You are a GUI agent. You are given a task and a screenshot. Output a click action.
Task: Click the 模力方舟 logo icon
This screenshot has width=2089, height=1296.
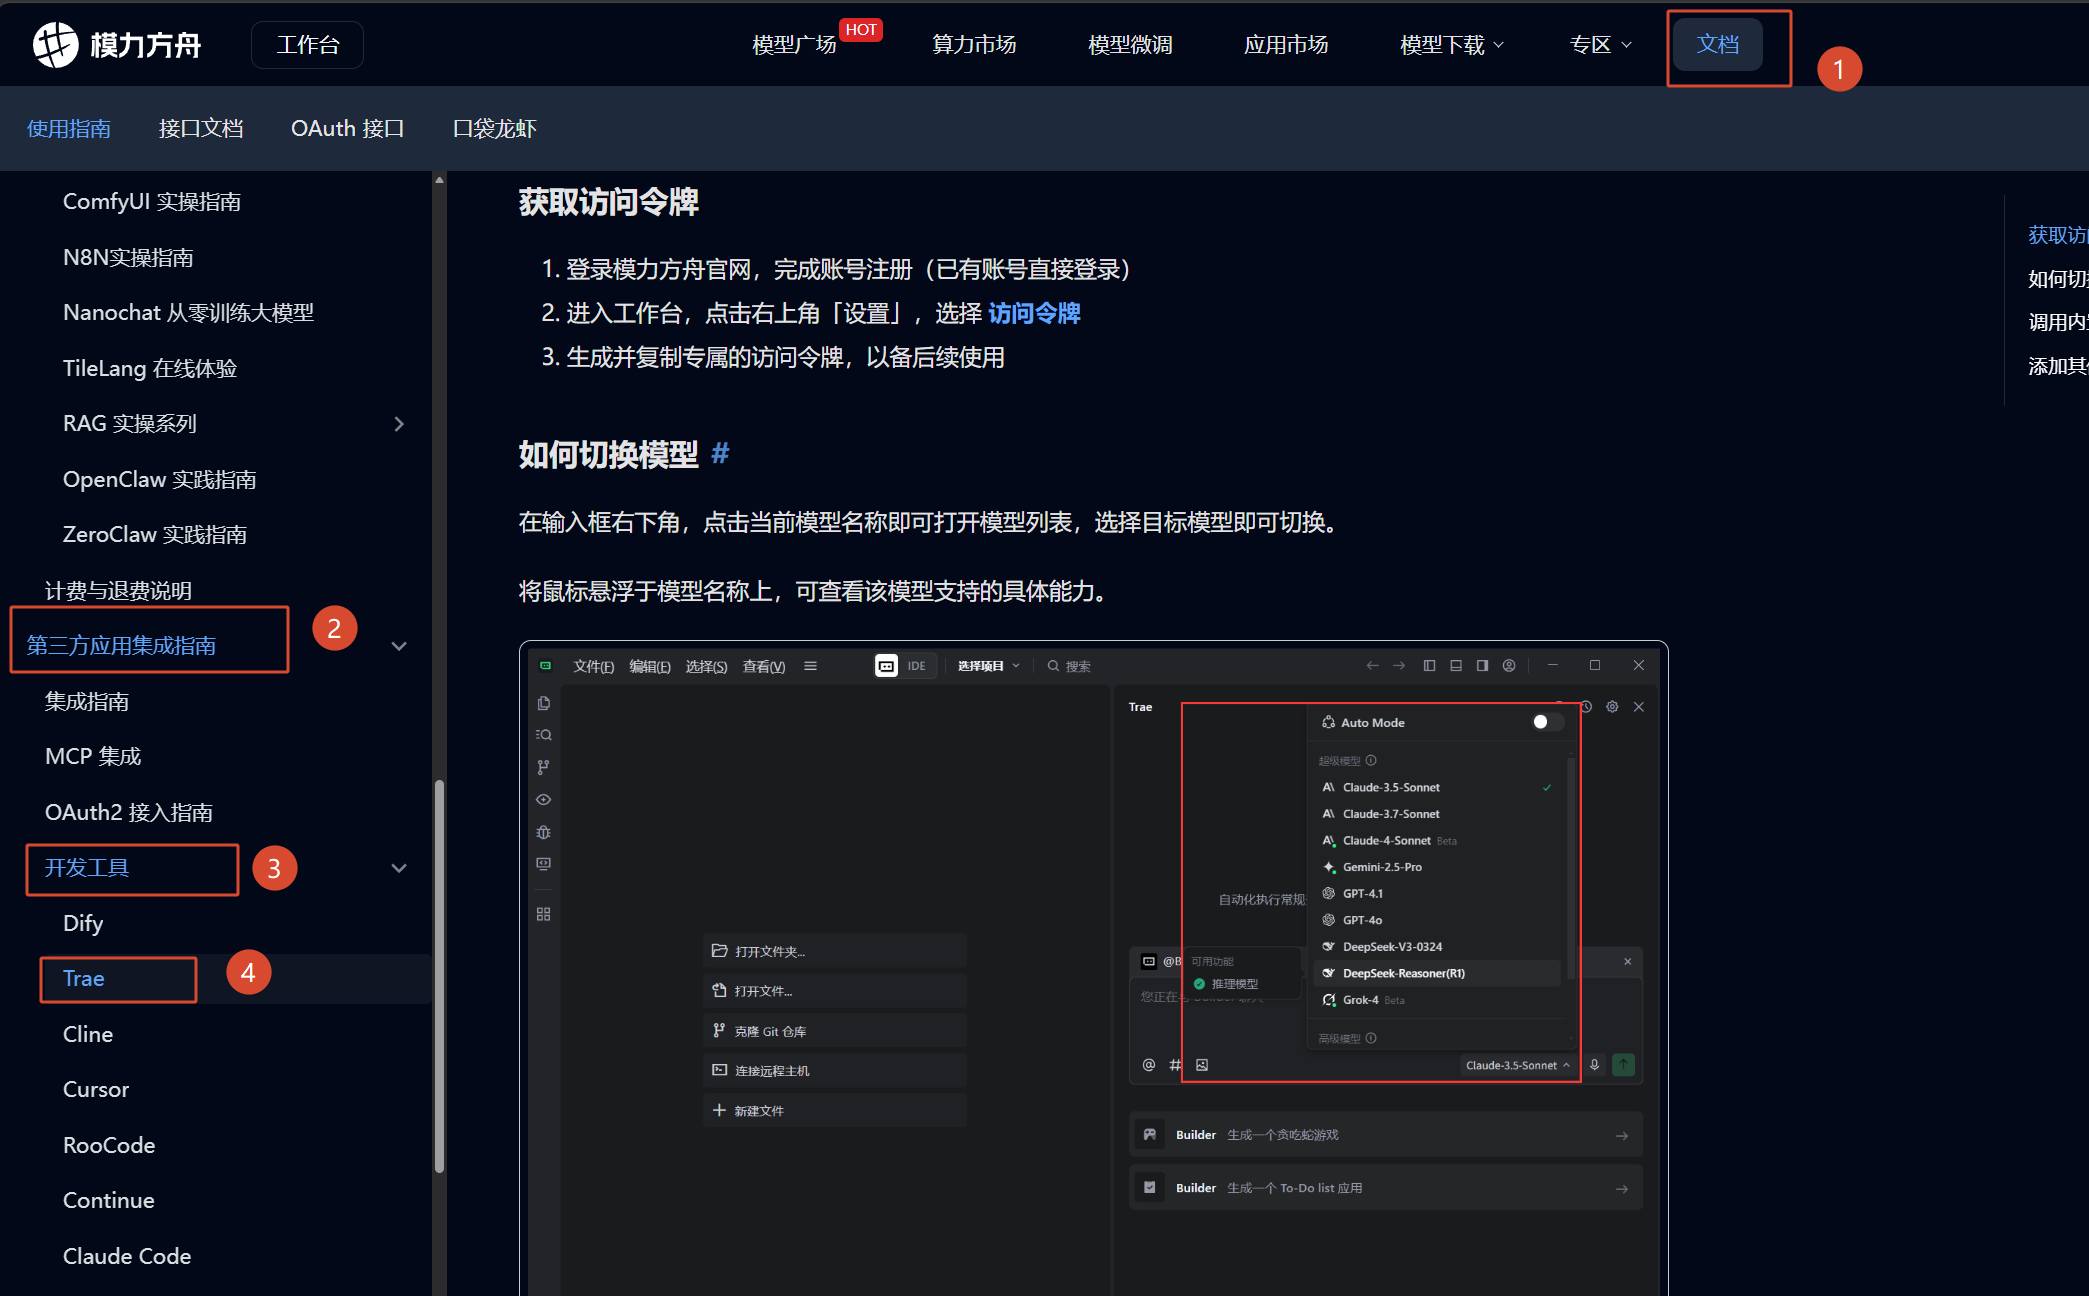point(55,45)
